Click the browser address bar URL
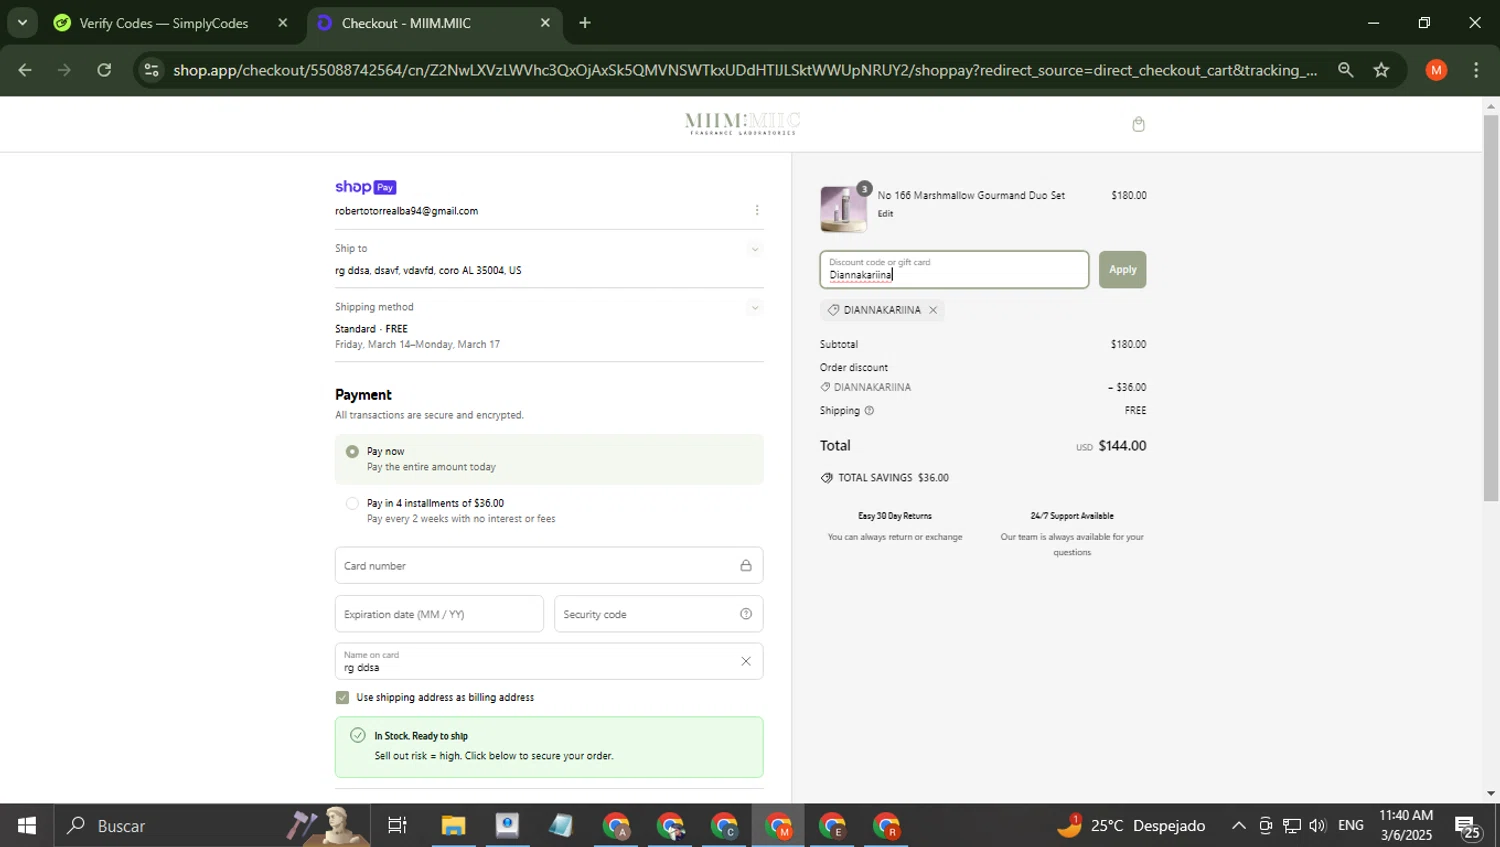The width and height of the screenshot is (1500, 847). click(745, 70)
